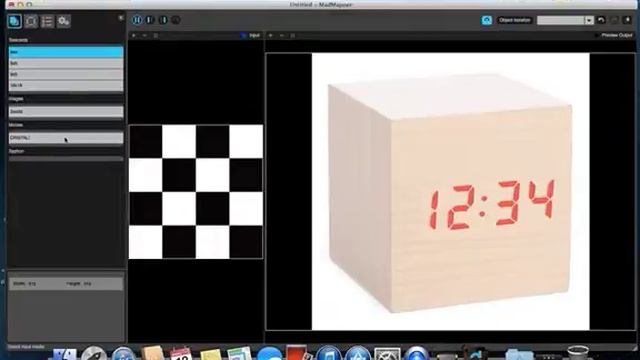Viewport: 640px width, 360px height.
Task: Fit the Input view to window
Action: [156, 36]
